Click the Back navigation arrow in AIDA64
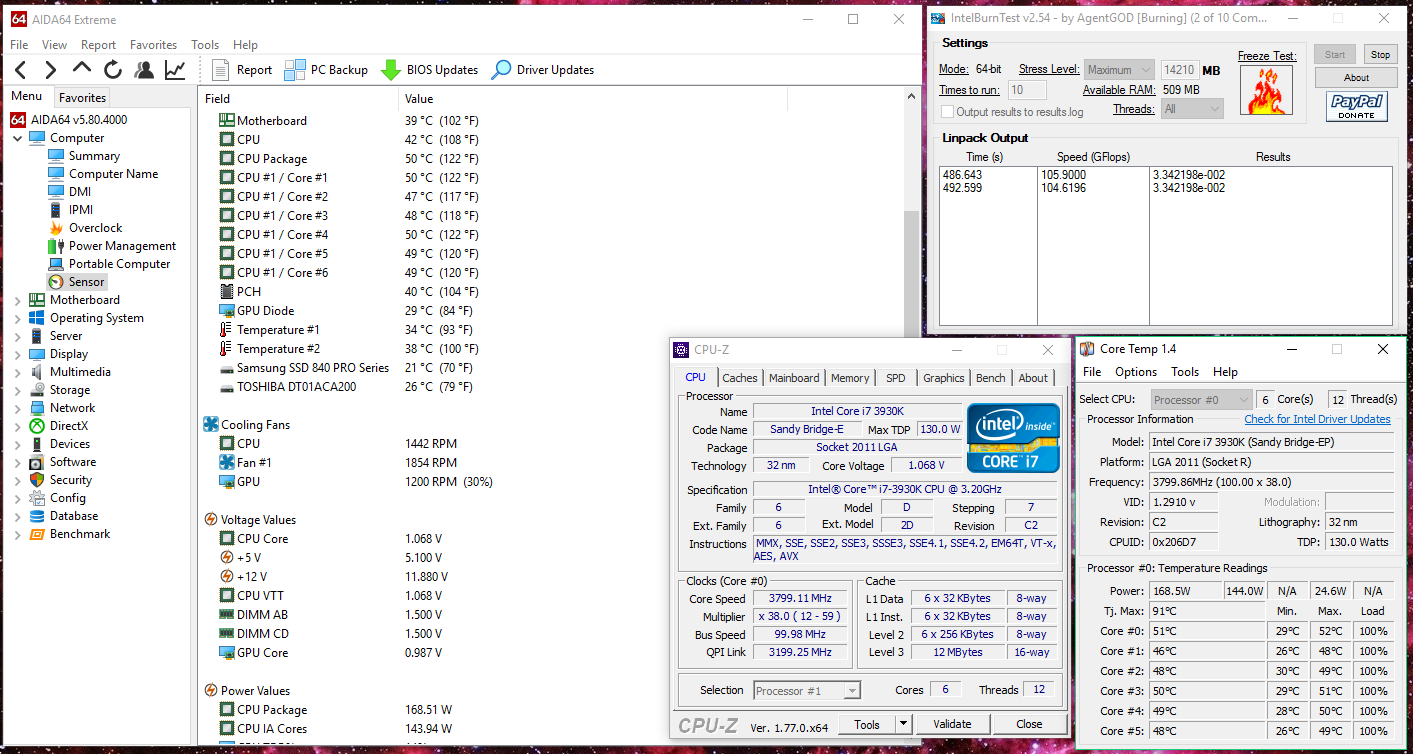The image size is (1413, 754). 21,70
